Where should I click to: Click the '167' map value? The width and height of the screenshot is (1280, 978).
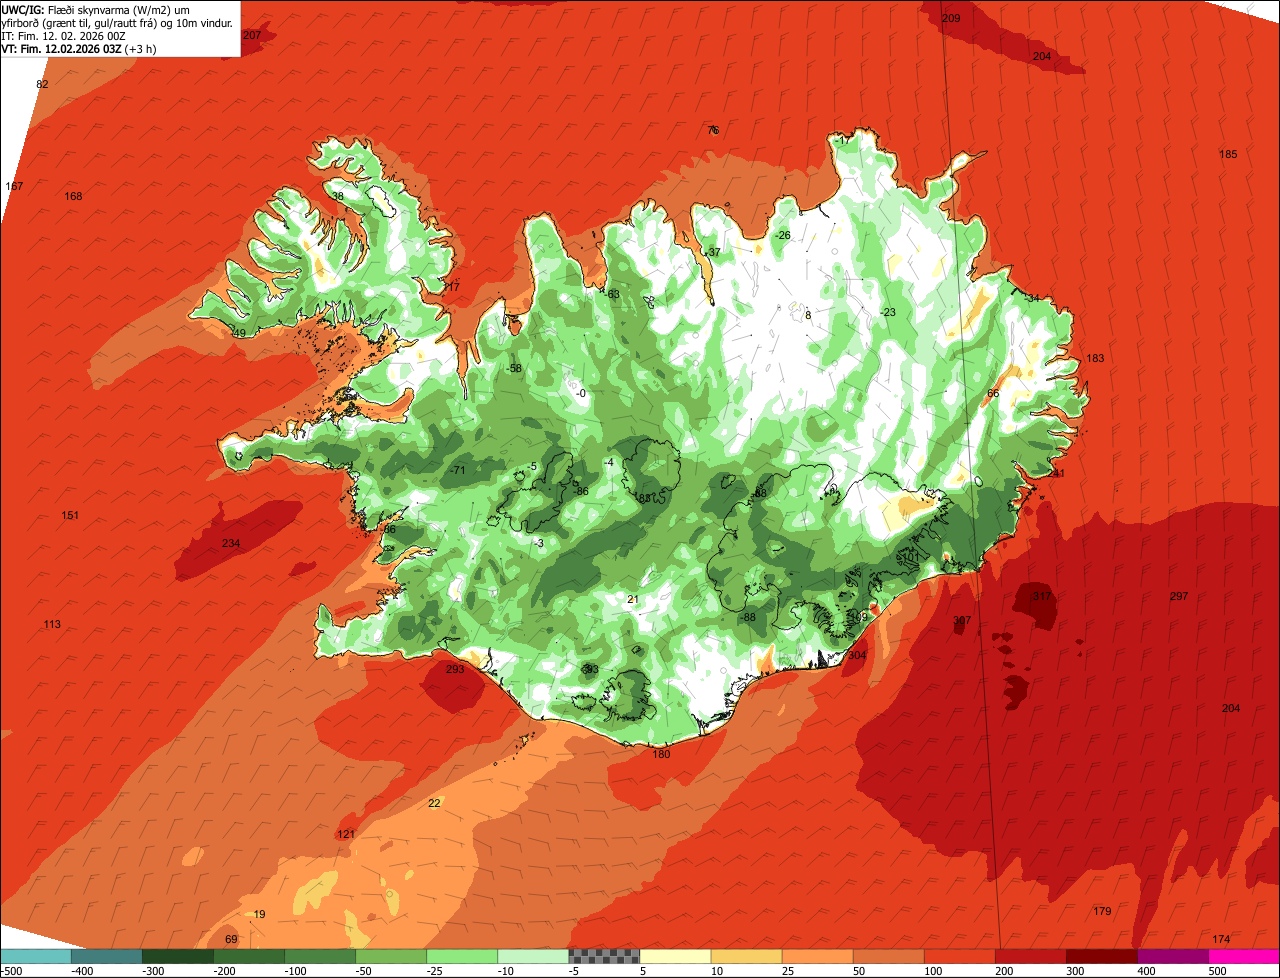click(x=14, y=187)
